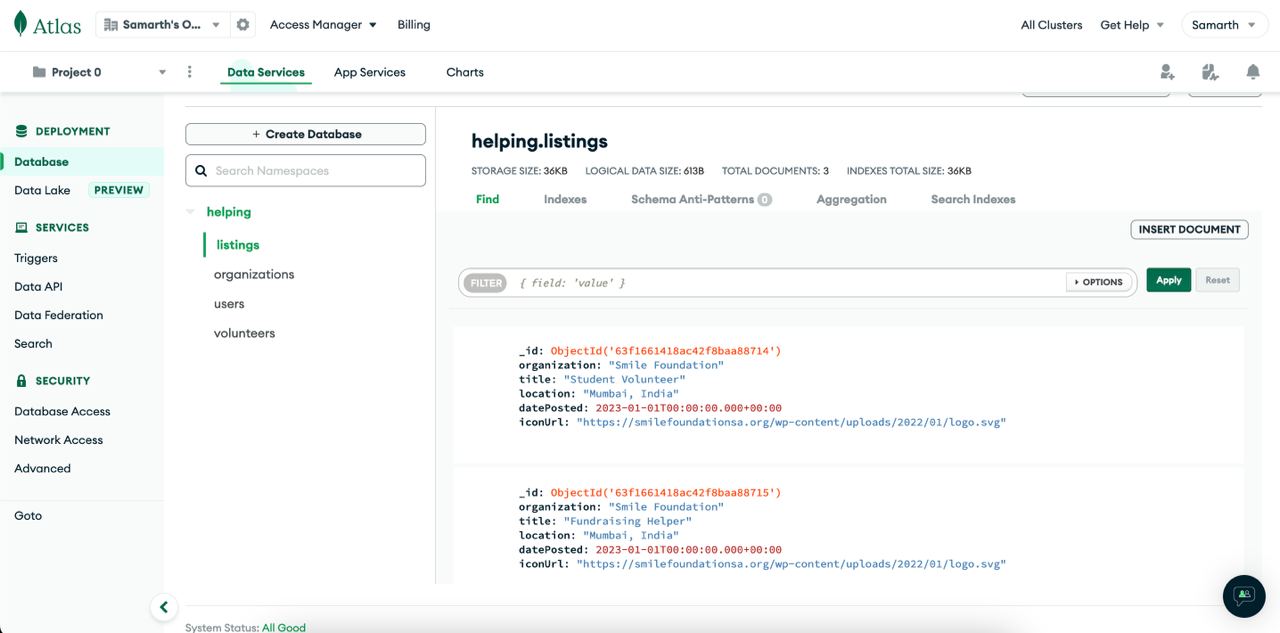Click the PREVIEW badge beside Data Lake
The image size is (1280, 633).
click(x=119, y=190)
